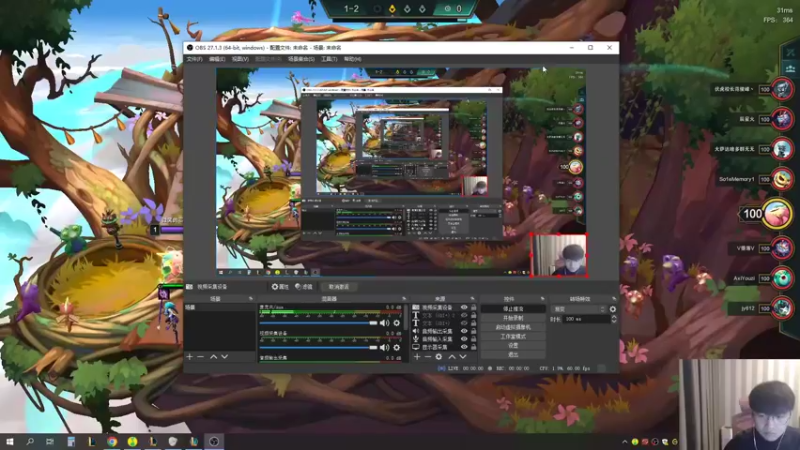Open gear settings for 视频采集设备 mixer channel
This screenshot has height=450, width=800.
(396, 347)
